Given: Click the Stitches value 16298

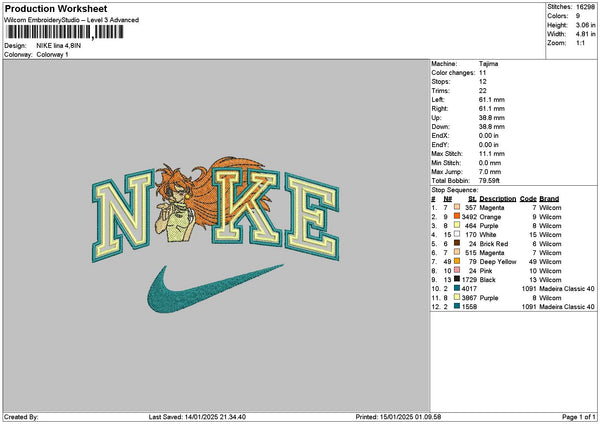Looking at the screenshot, I should [585, 7].
